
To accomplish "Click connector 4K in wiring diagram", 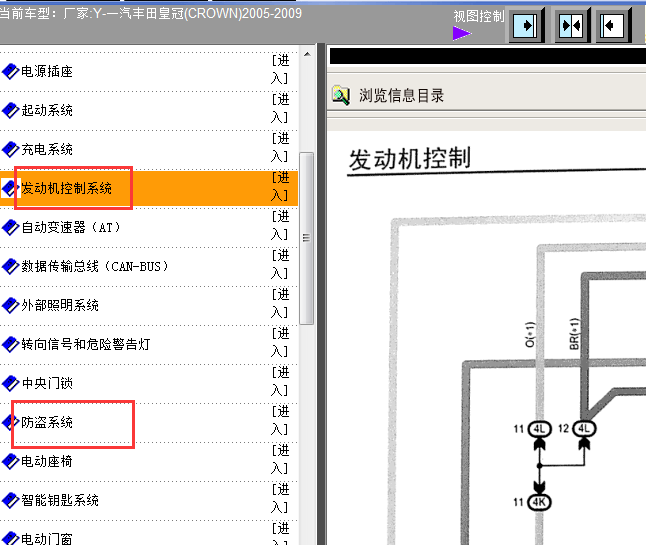I will (539, 502).
